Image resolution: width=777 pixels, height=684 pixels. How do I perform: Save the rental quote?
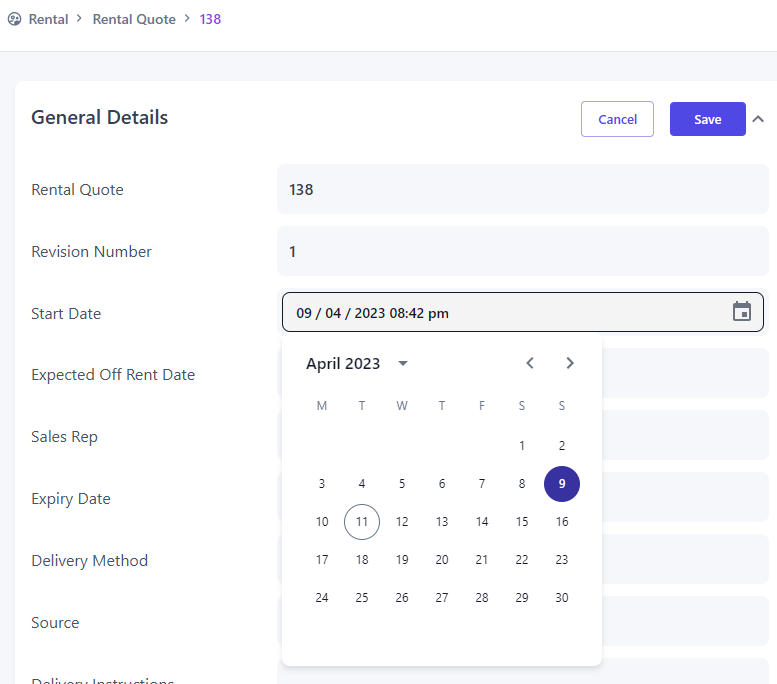coord(707,119)
